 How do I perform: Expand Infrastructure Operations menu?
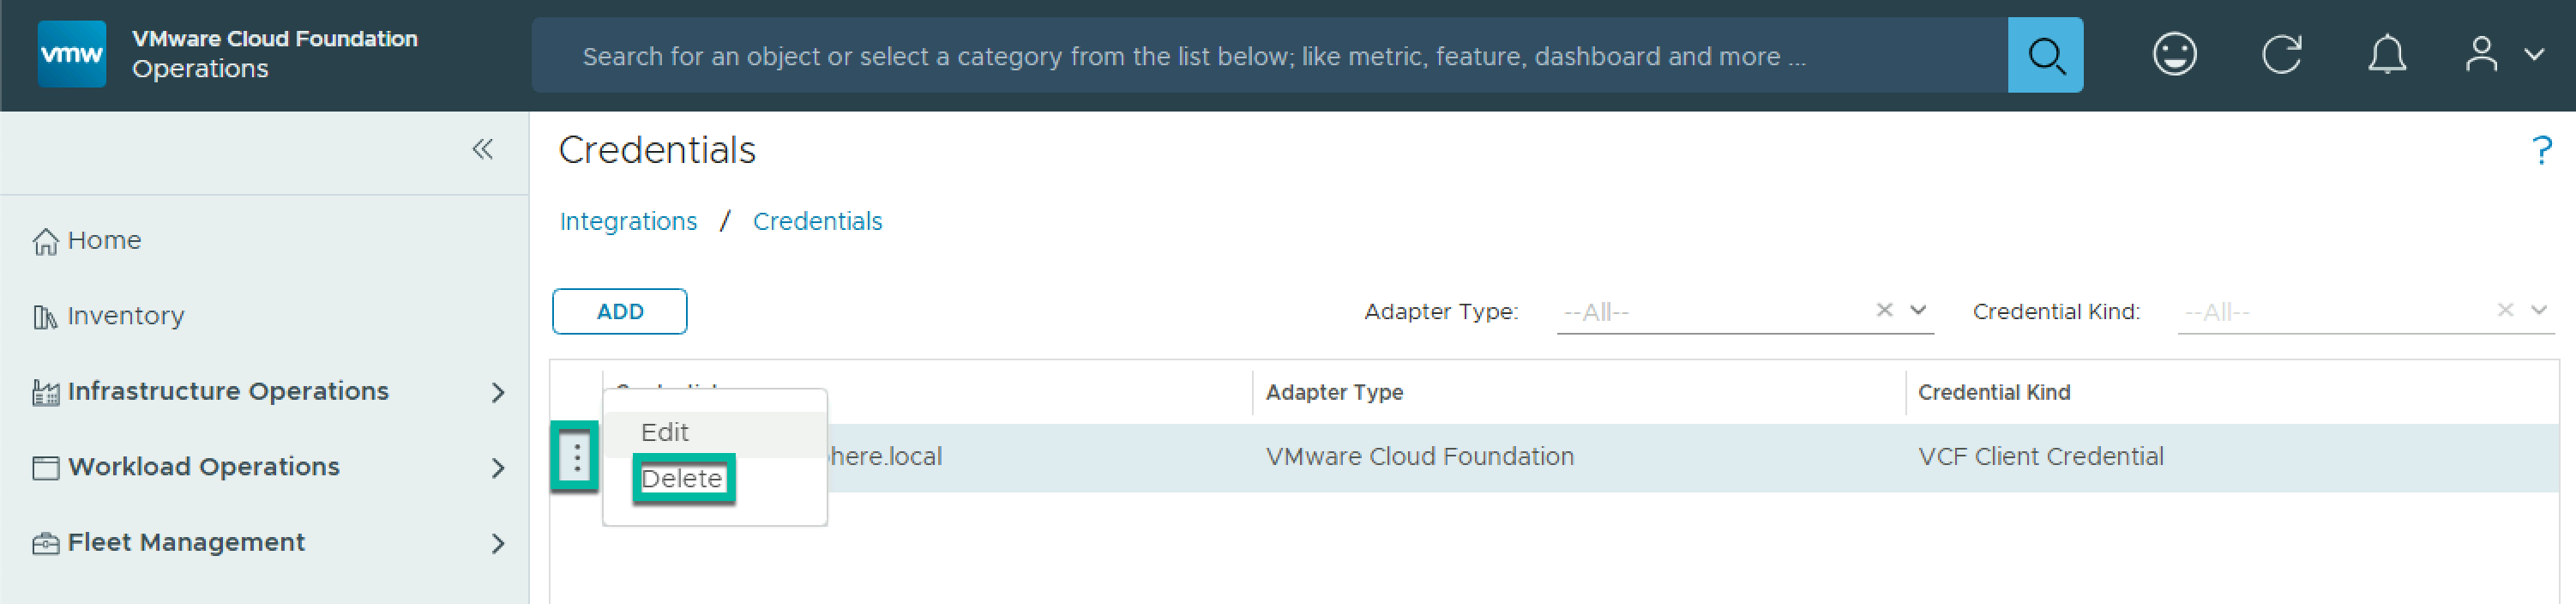click(498, 392)
